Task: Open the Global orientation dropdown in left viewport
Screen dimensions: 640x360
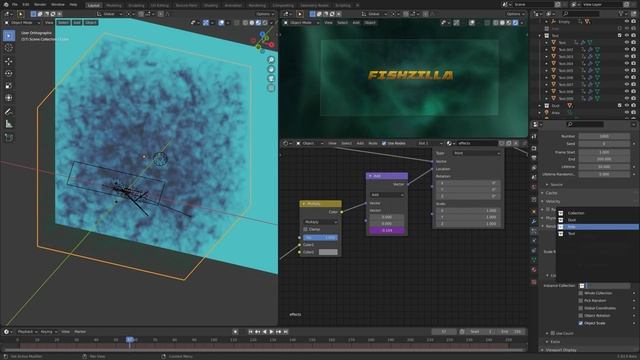Action: [x=109, y=14]
